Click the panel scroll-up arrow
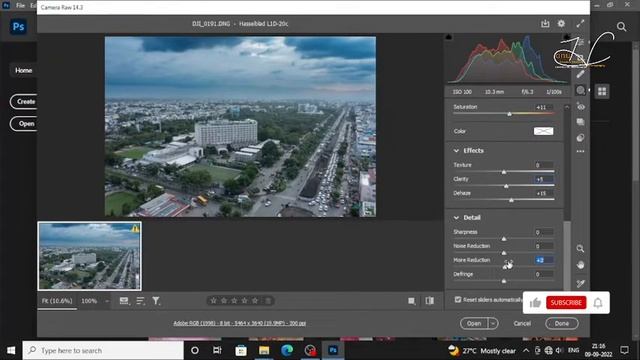 pyautogui.click(x=567, y=107)
